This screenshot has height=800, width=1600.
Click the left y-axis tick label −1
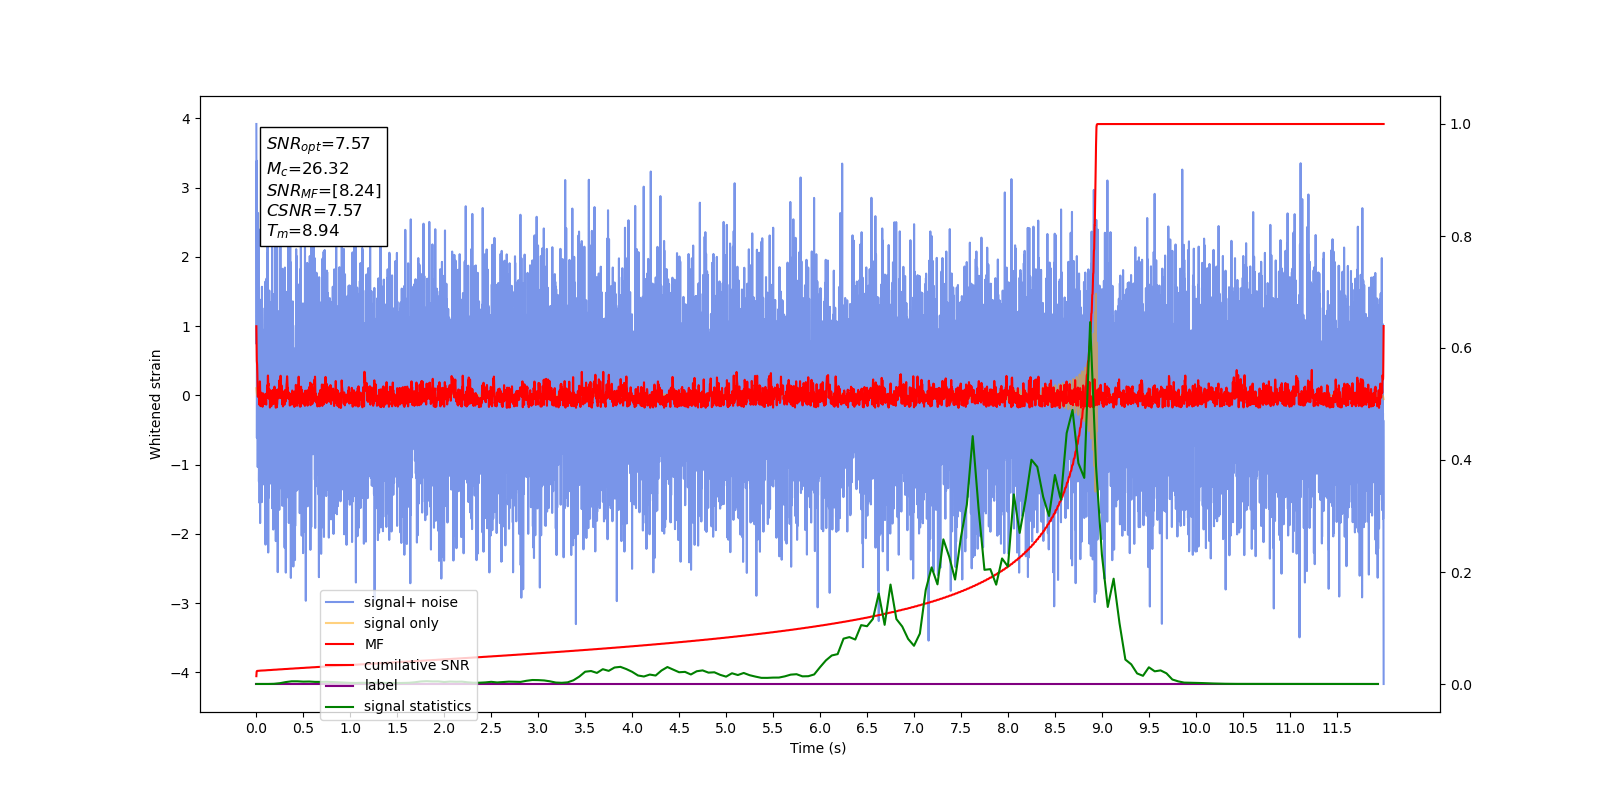pyautogui.click(x=181, y=465)
